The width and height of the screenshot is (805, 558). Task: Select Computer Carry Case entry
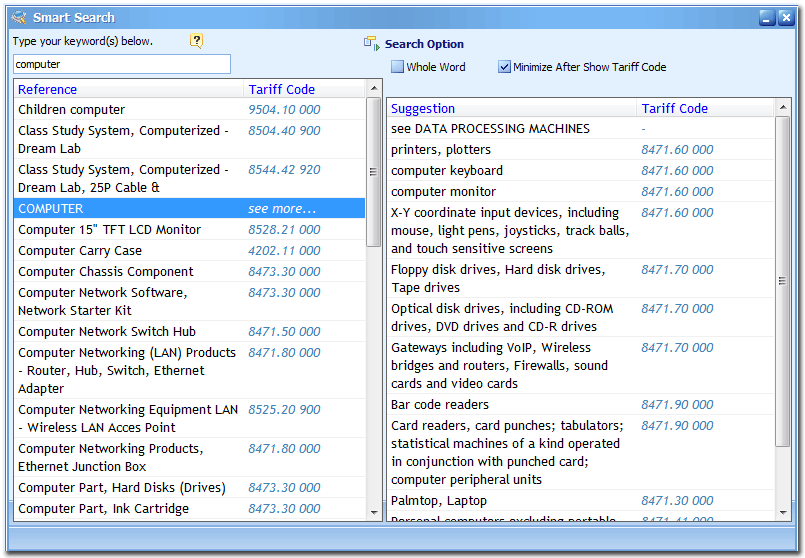pos(80,251)
